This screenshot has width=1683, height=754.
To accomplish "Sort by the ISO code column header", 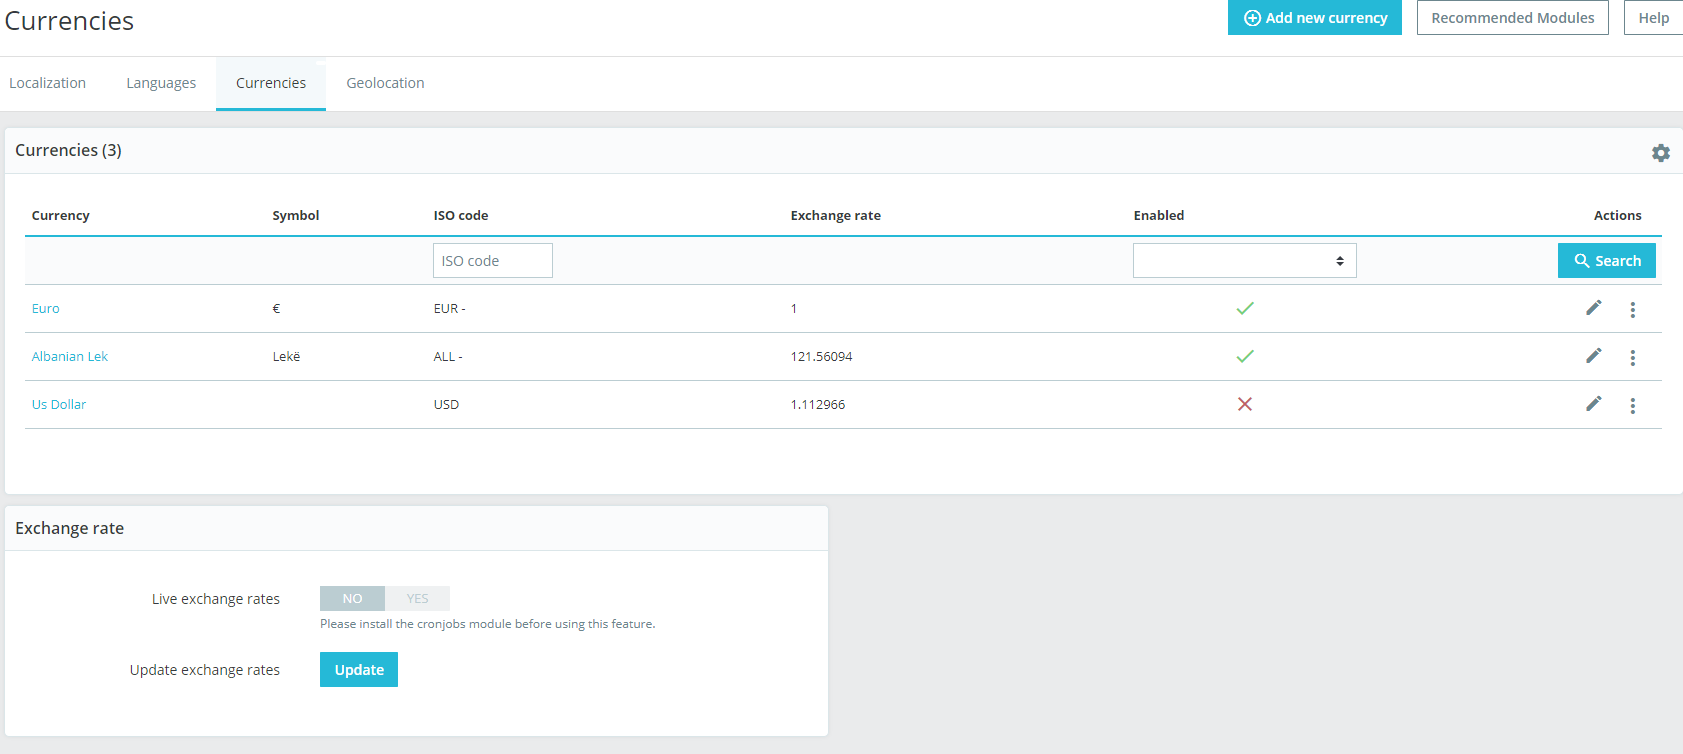I will click(461, 215).
